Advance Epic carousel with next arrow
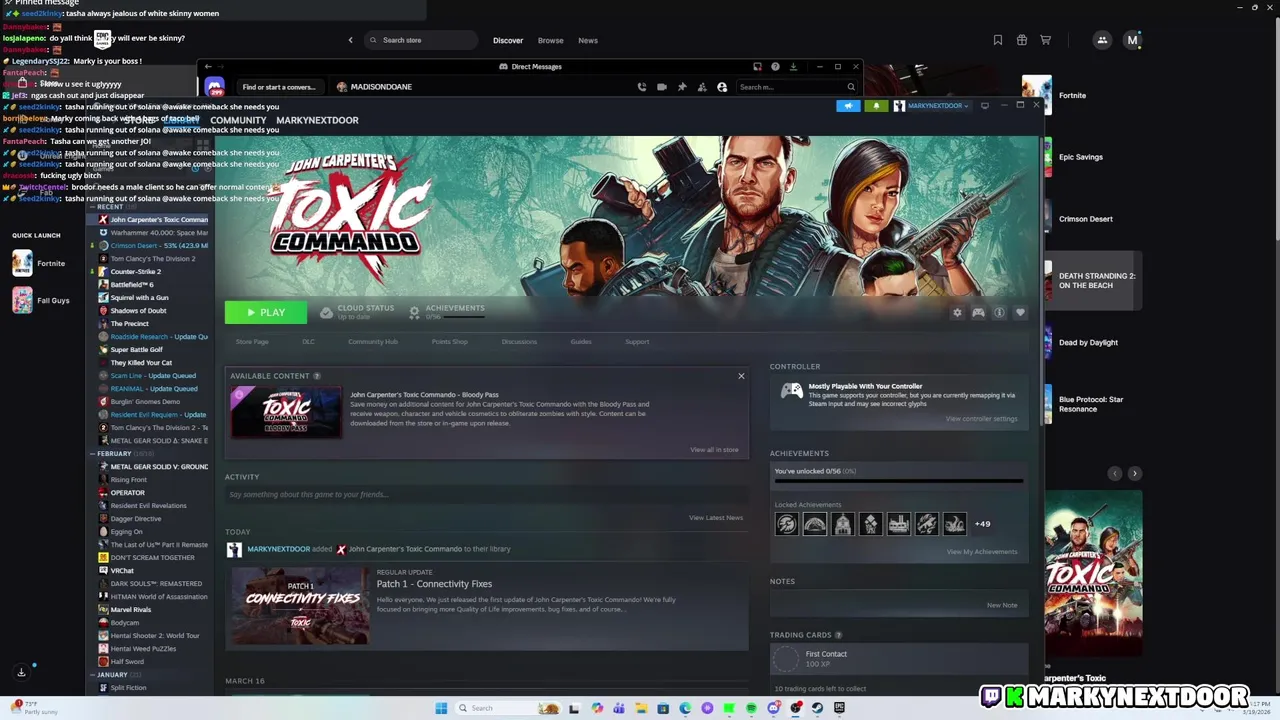This screenshot has width=1280, height=720. pyautogui.click(x=1134, y=473)
